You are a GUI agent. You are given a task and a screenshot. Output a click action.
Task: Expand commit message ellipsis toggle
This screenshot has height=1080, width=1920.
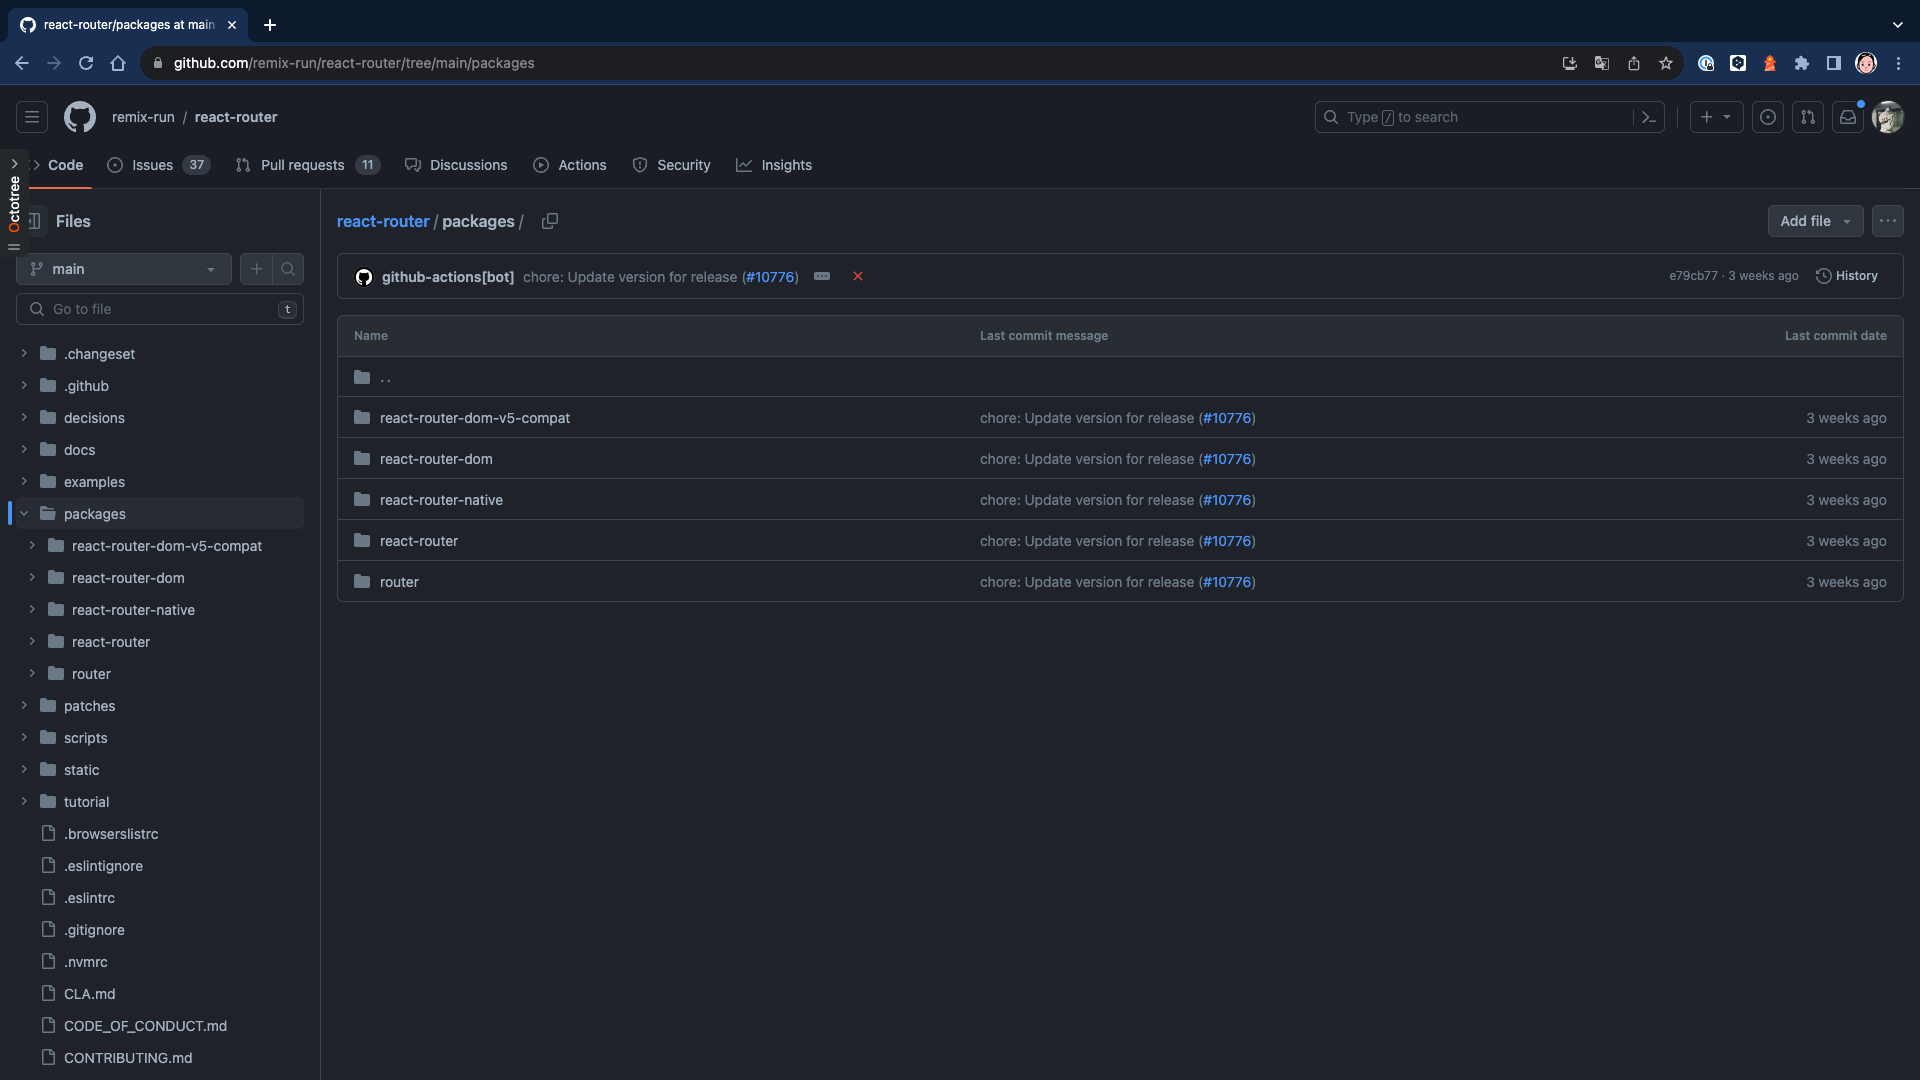click(x=822, y=276)
